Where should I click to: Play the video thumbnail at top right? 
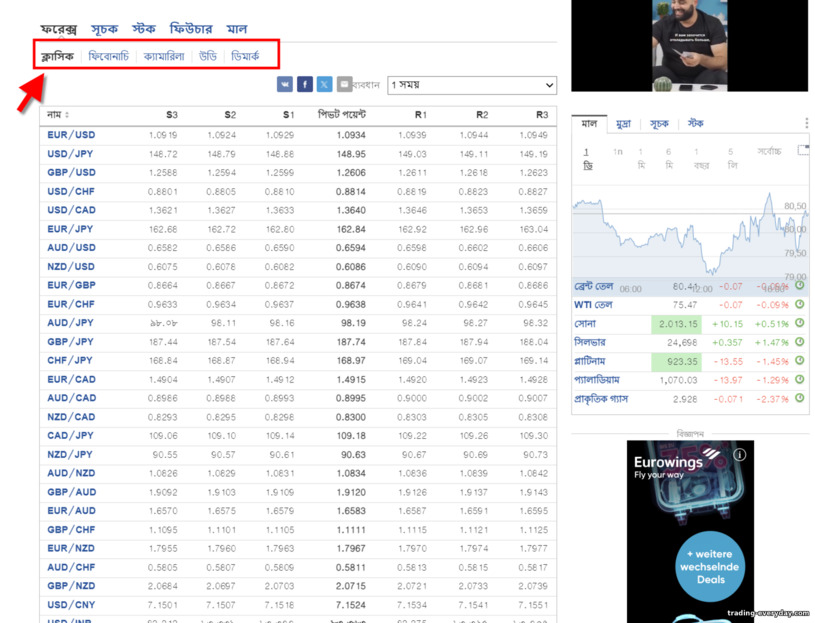pos(689,46)
